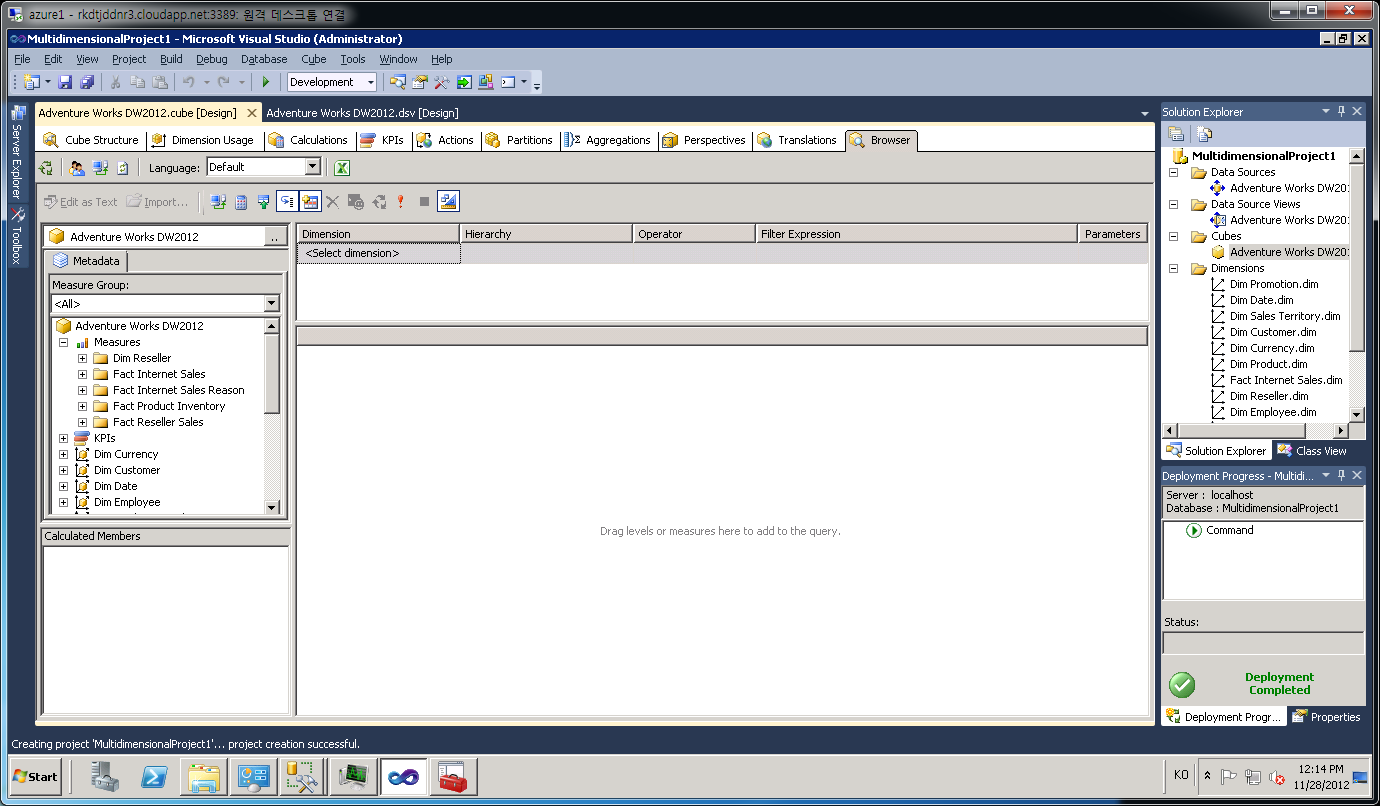Image resolution: width=1380 pixels, height=806 pixels.
Task: Open the Cube menu
Action: (314, 59)
